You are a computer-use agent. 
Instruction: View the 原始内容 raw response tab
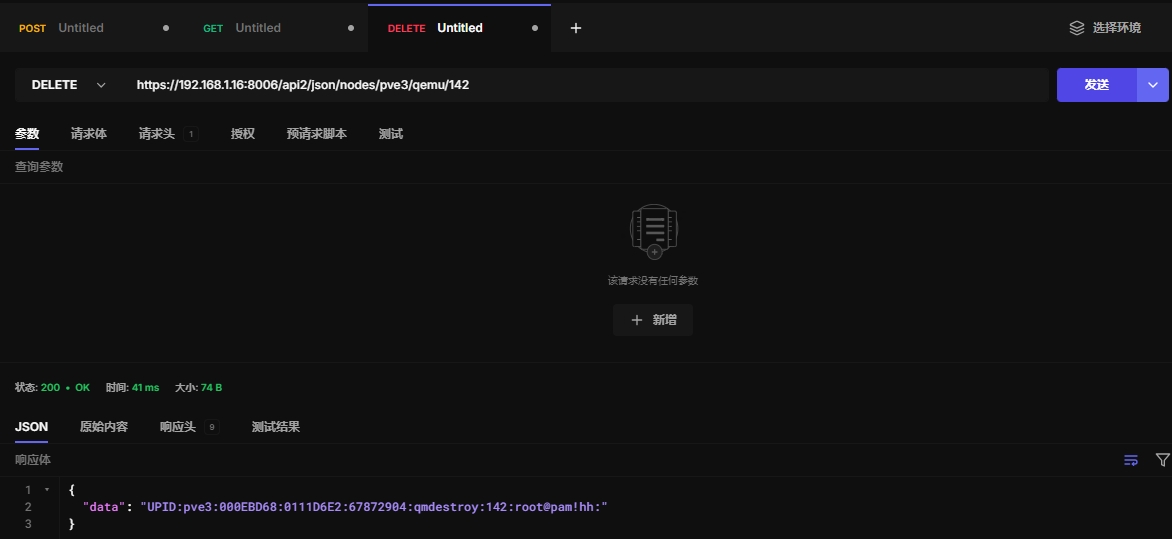click(104, 427)
